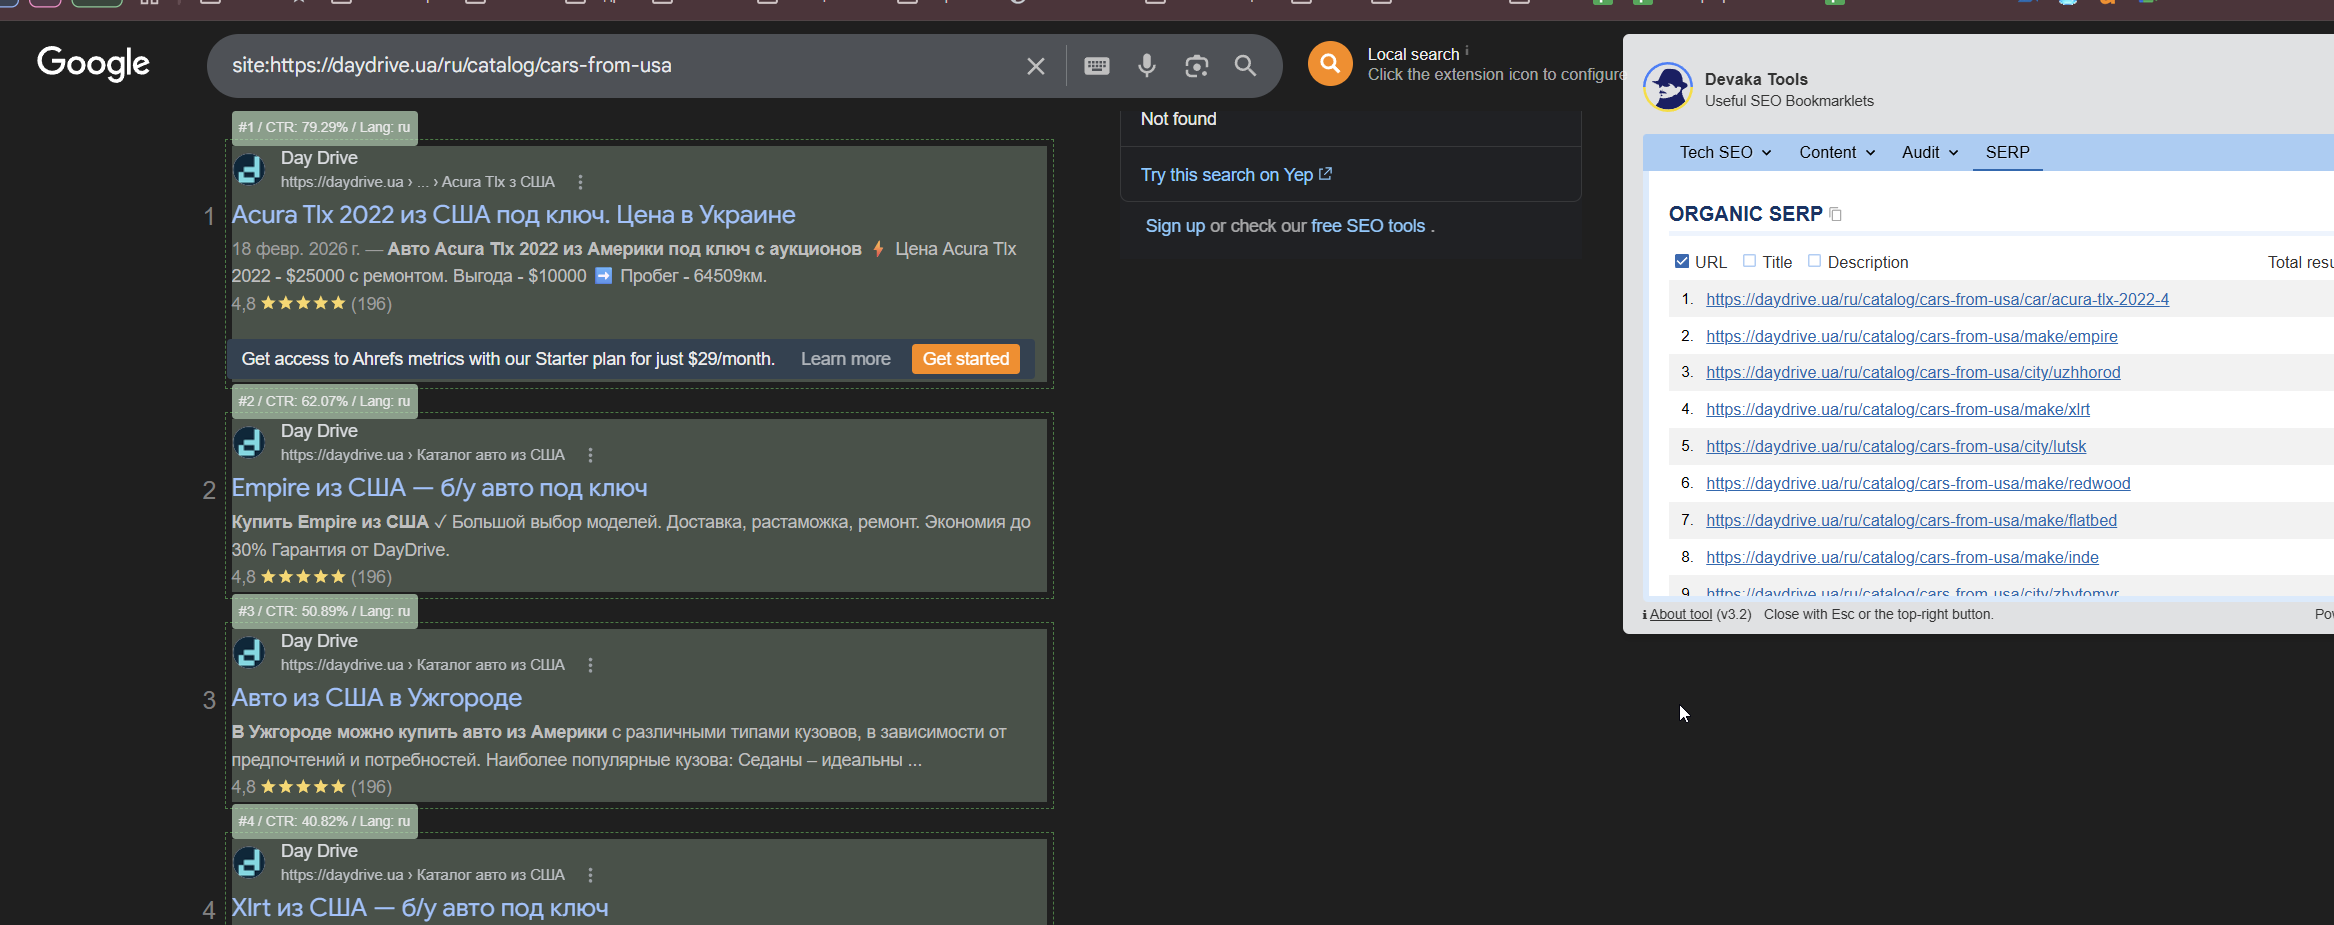
Task: Open 'Xlrt из США — б/у авто под ключ' result
Action: click(420, 908)
